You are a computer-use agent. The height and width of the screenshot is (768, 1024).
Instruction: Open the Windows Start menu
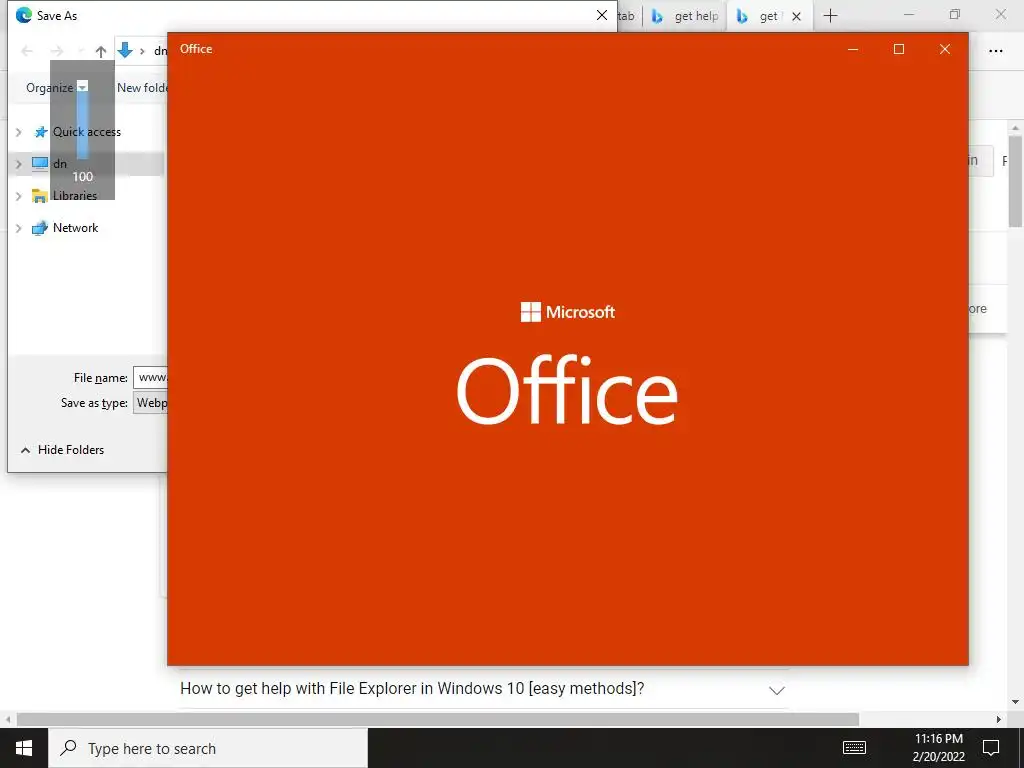tap(24, 748)
